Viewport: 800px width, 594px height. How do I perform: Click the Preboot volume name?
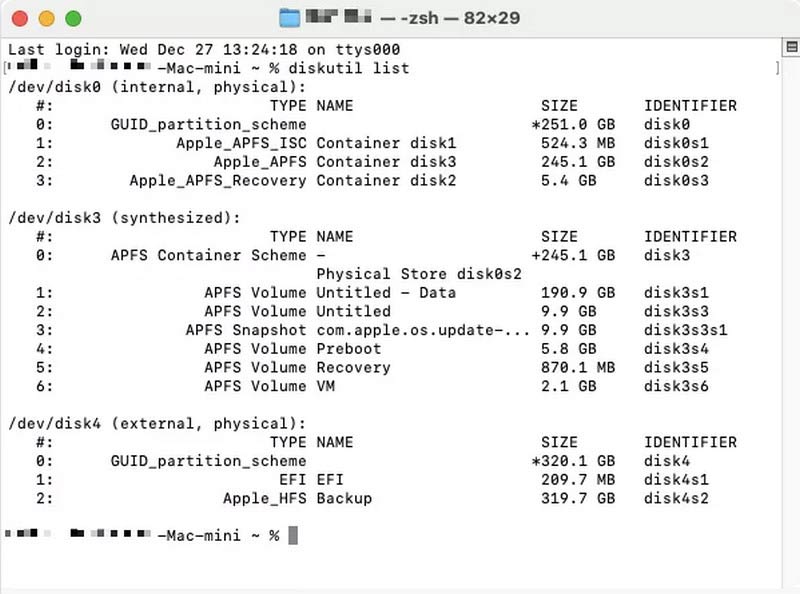pyautogui.click(x=349, y=349)
